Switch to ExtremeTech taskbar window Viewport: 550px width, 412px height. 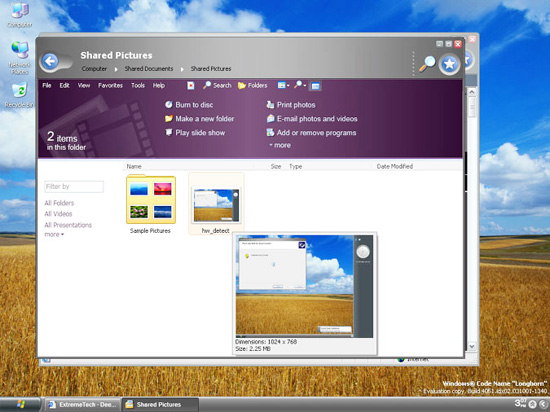[82, 404]
